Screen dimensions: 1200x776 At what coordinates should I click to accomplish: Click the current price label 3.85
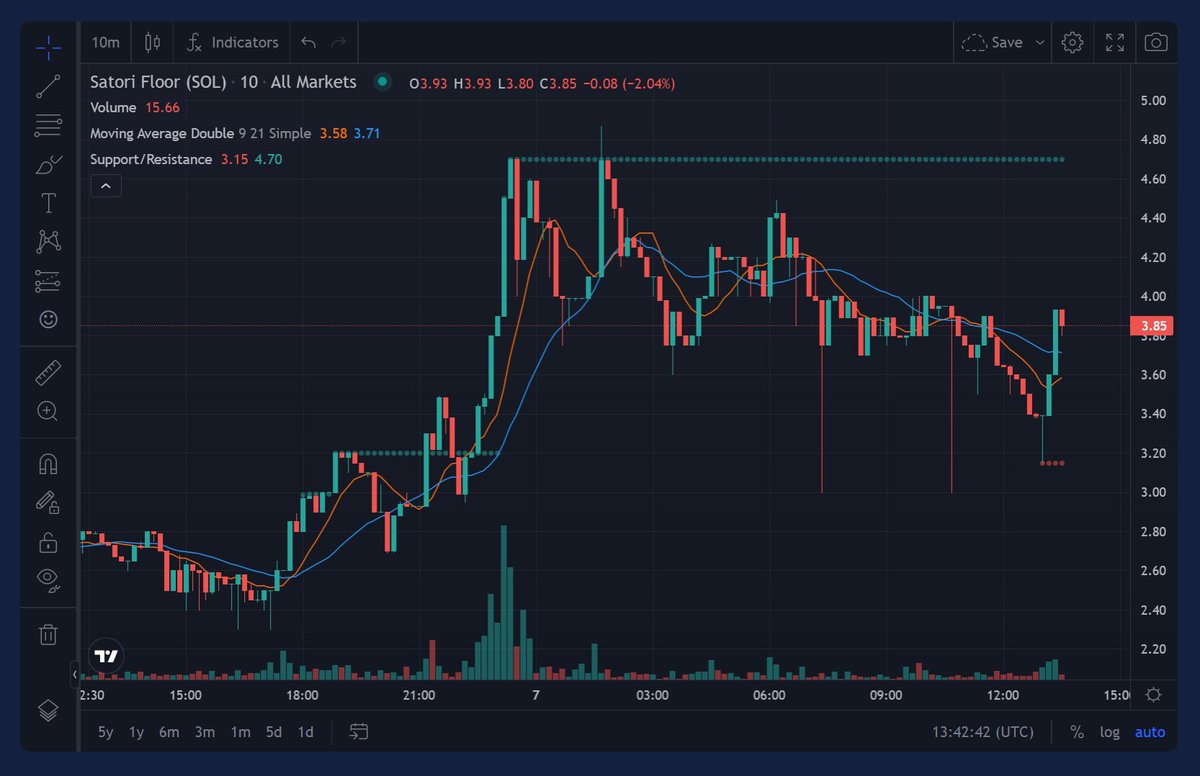[1152, 325]
